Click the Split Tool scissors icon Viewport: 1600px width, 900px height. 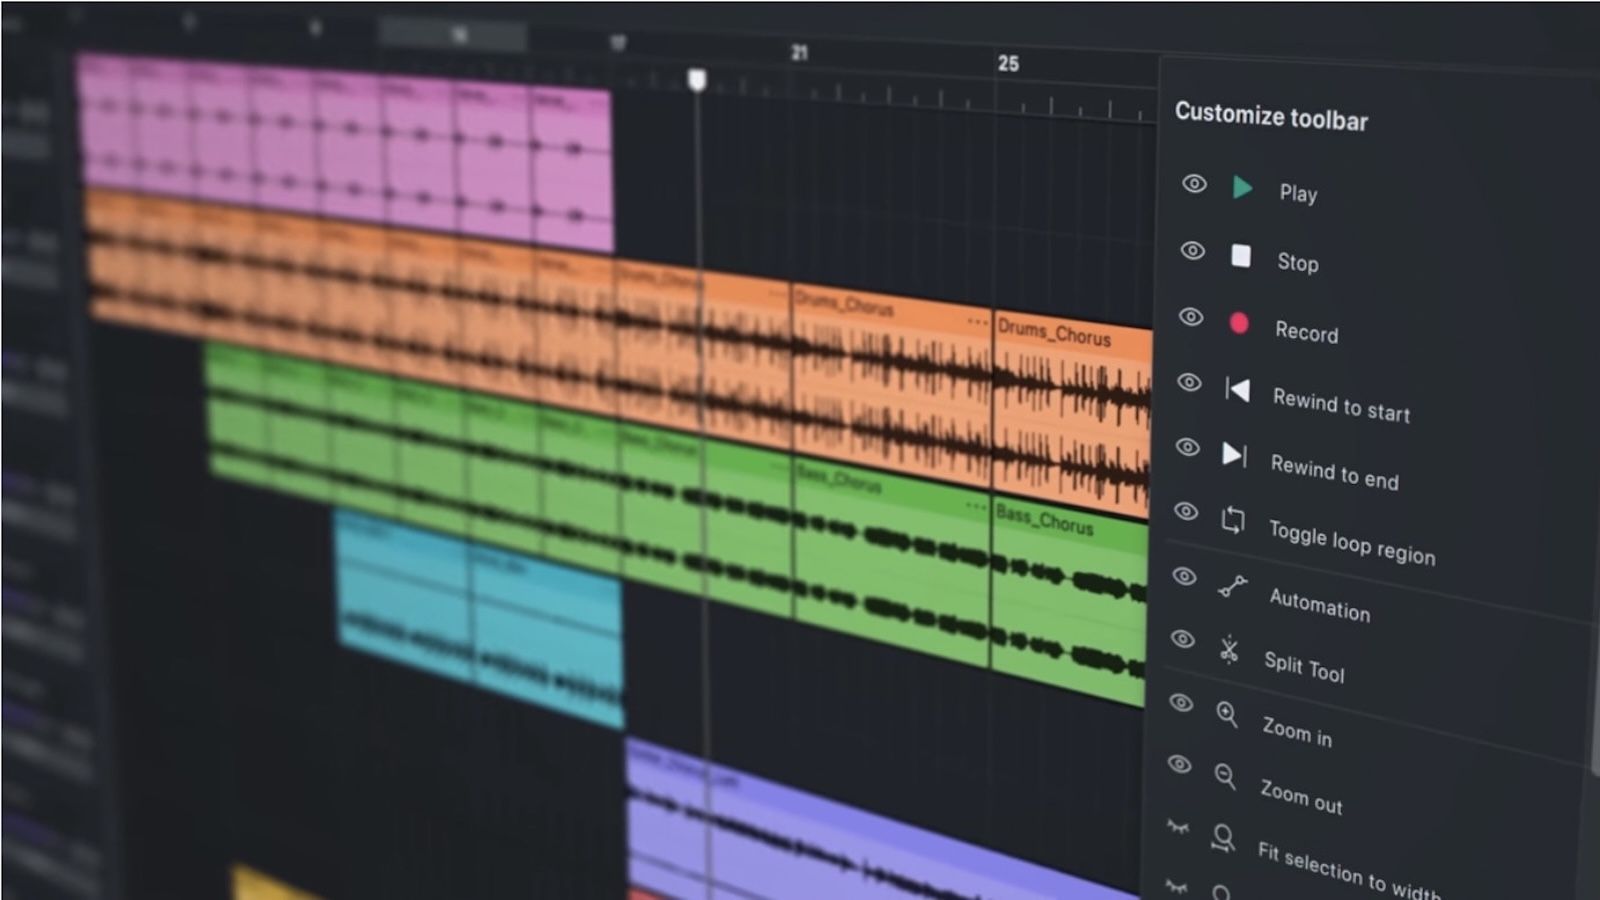[x=1229, y=650]
